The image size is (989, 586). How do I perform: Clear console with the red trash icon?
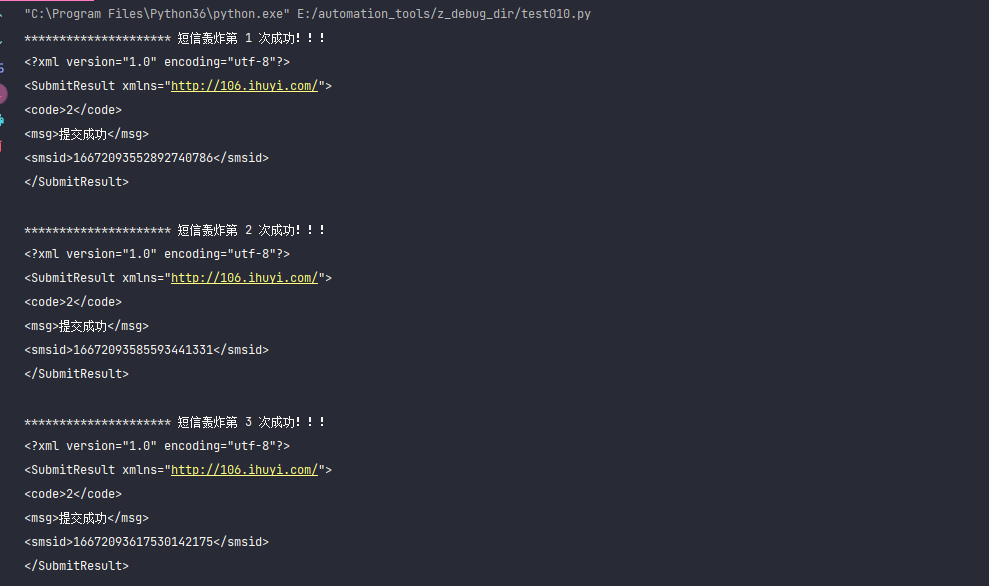coord(1,146)
